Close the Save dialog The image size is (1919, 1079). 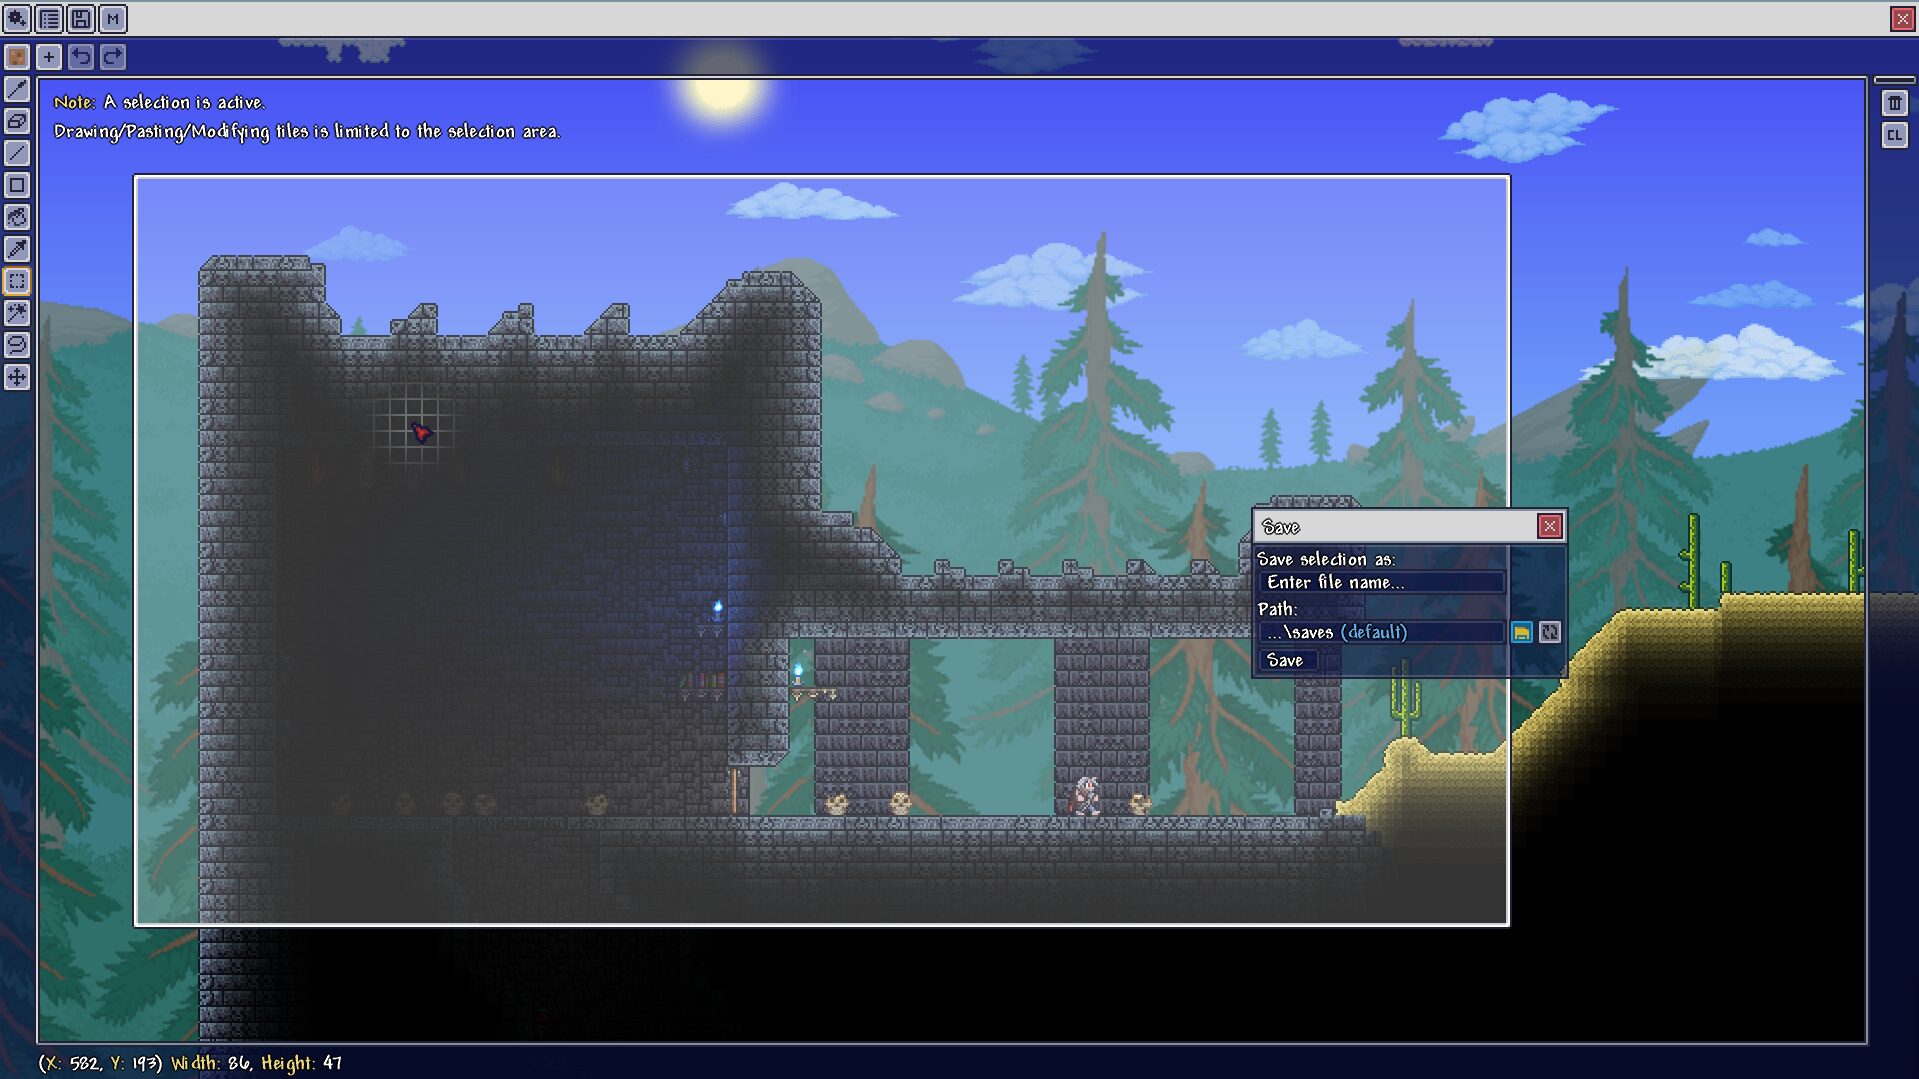(x=1549, y=526)
